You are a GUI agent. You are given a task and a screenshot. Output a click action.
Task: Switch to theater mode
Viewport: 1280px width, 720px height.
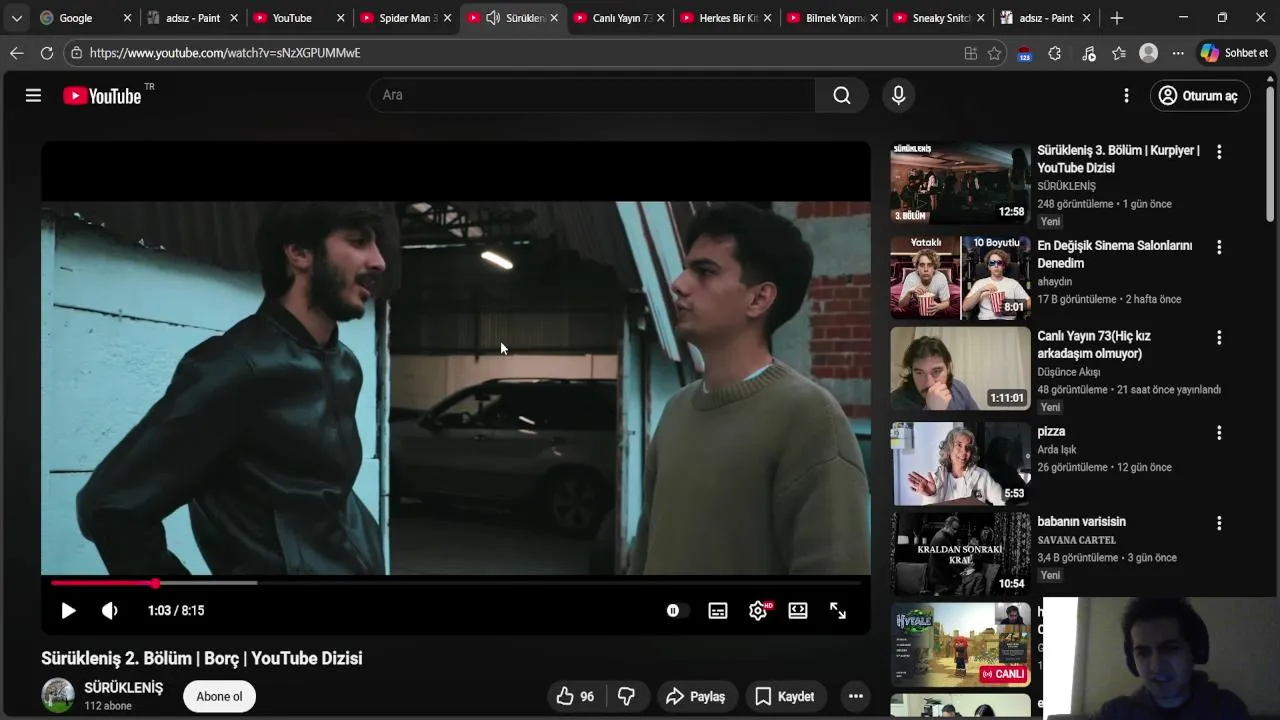798,610
